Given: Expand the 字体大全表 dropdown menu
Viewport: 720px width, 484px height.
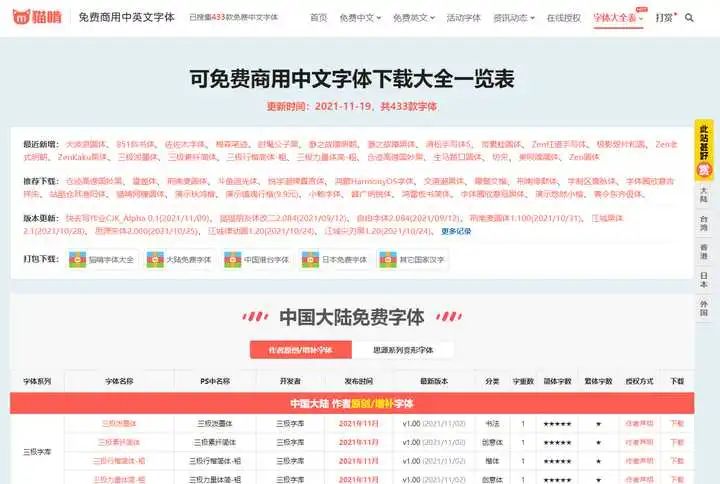Looking at the screenshot, I should click(x=618, y=18).
